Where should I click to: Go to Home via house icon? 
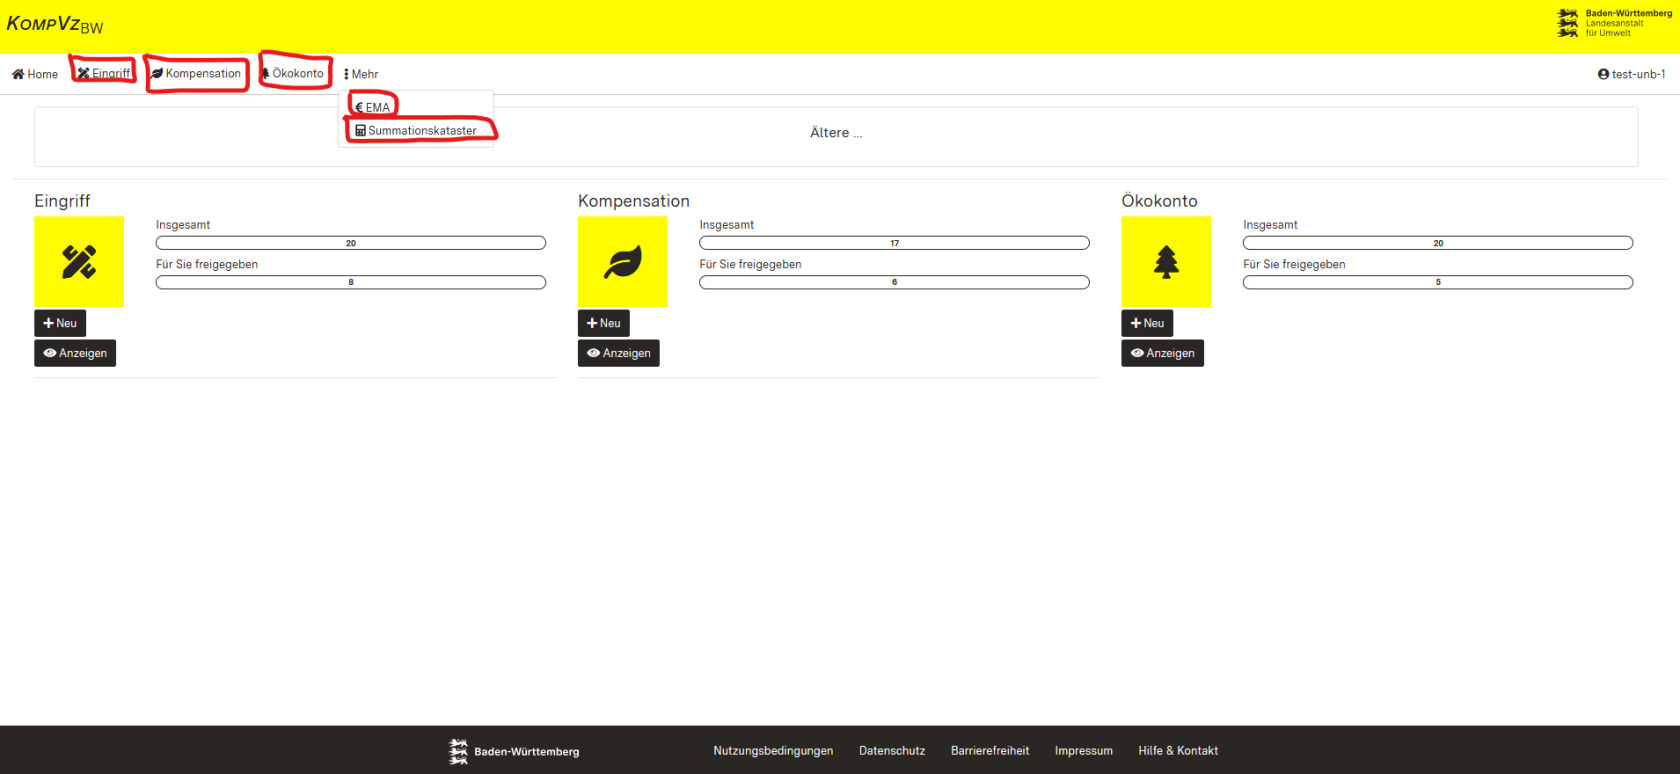[35, 74]
